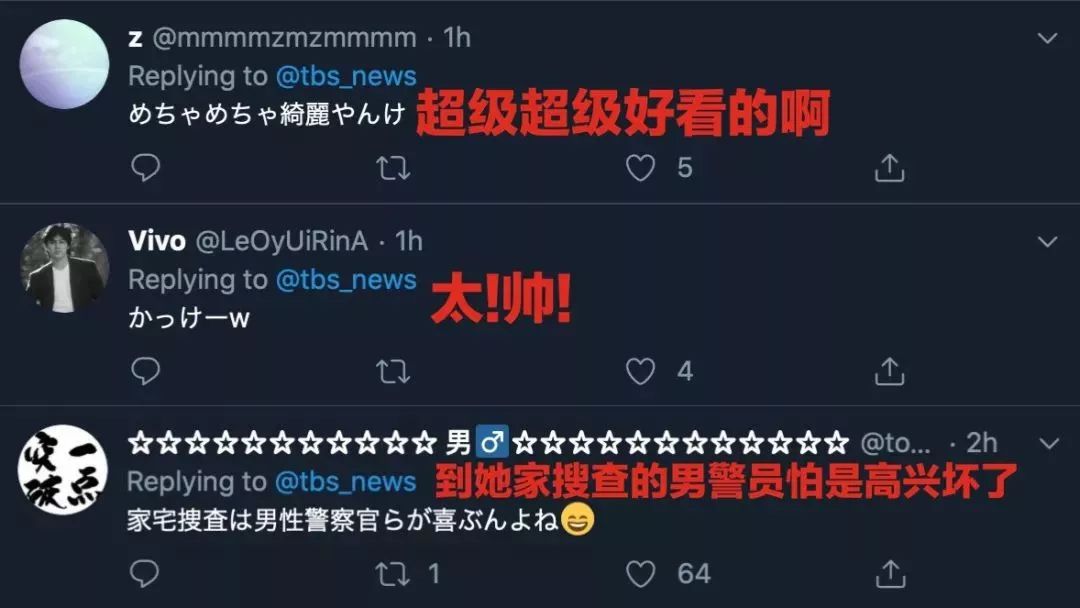Reply to Vivo's tweet
This screenshot has width=1080, height=608.
[x=145, y=371]
